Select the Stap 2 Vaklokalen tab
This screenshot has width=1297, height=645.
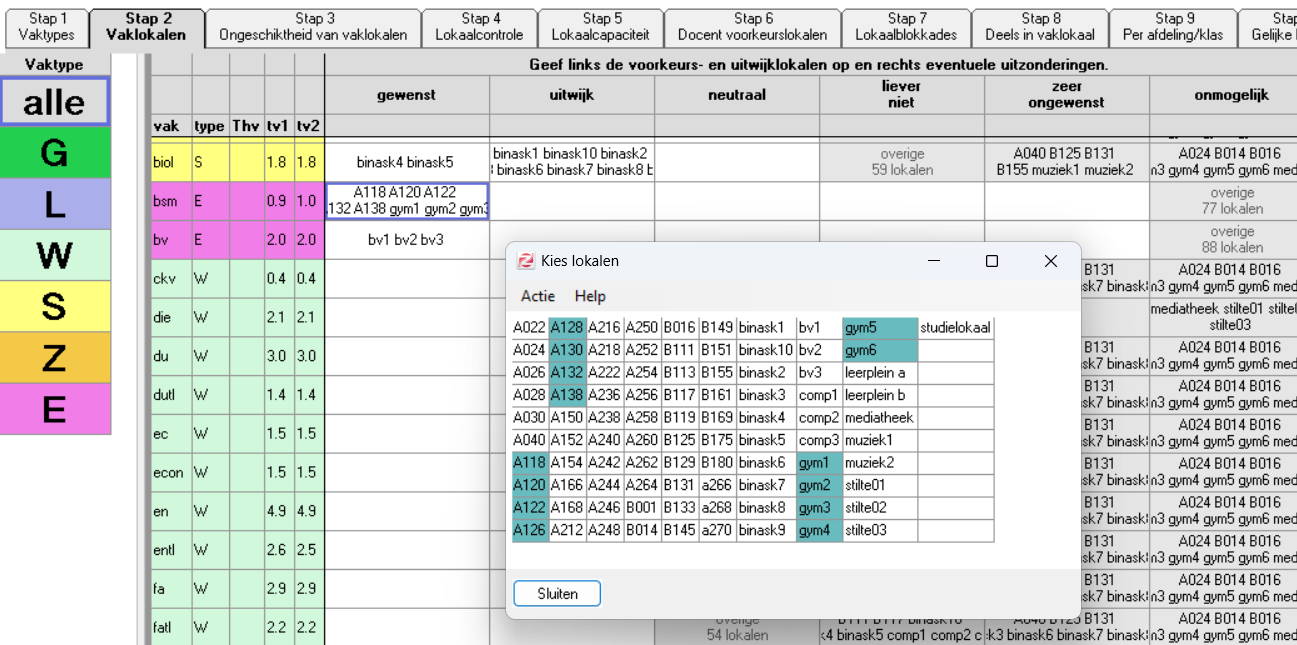point(148,27)
